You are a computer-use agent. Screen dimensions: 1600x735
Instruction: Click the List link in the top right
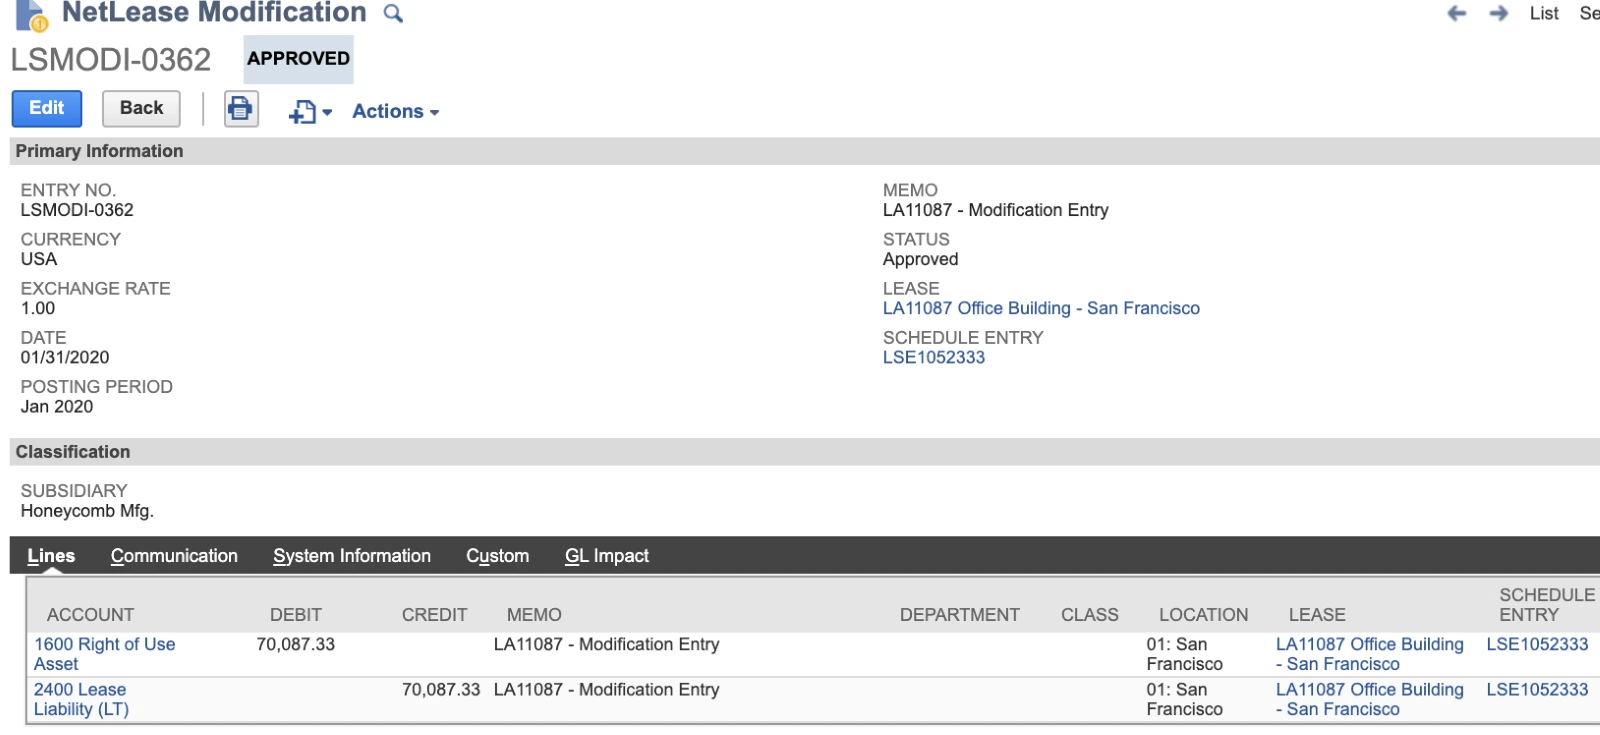1543,13
